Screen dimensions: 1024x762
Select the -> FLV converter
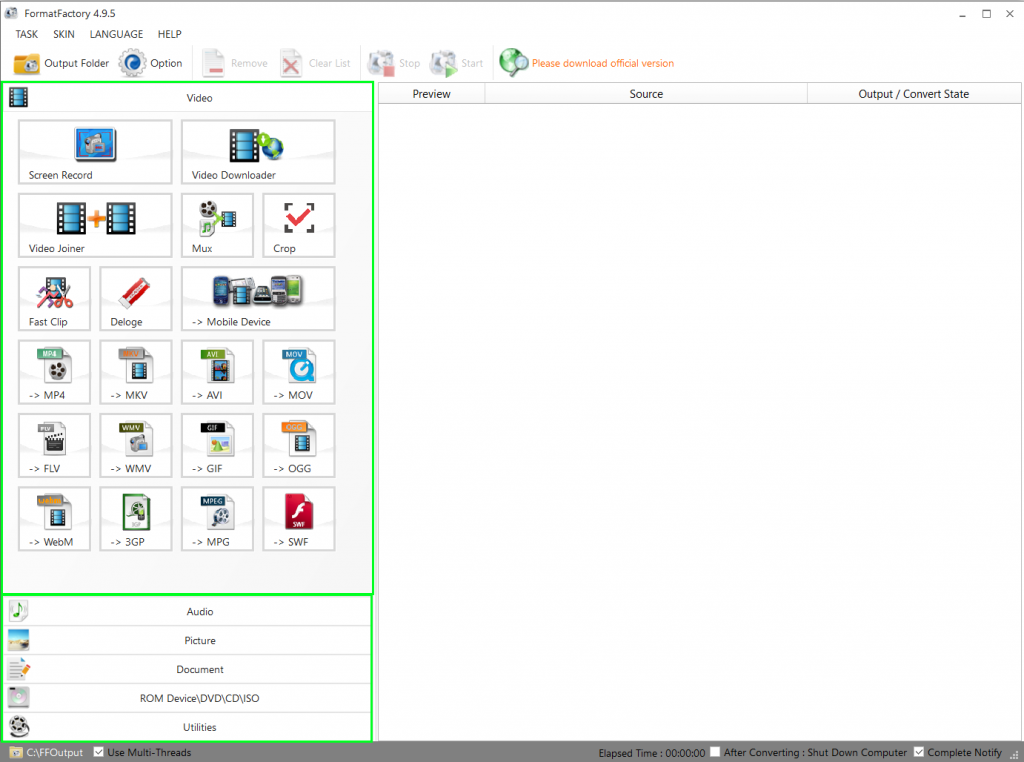[54, 445]
